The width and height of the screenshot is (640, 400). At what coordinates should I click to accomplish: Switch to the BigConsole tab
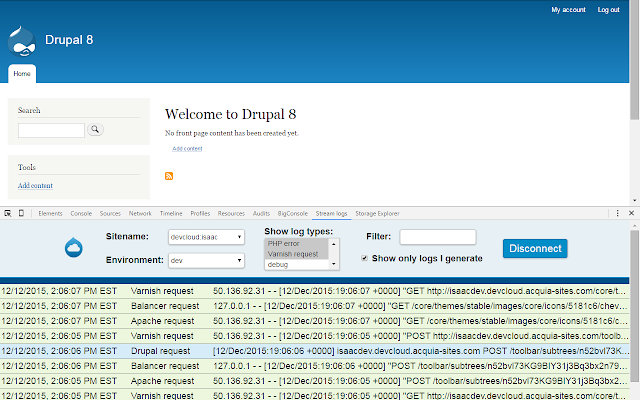[293, 213]
